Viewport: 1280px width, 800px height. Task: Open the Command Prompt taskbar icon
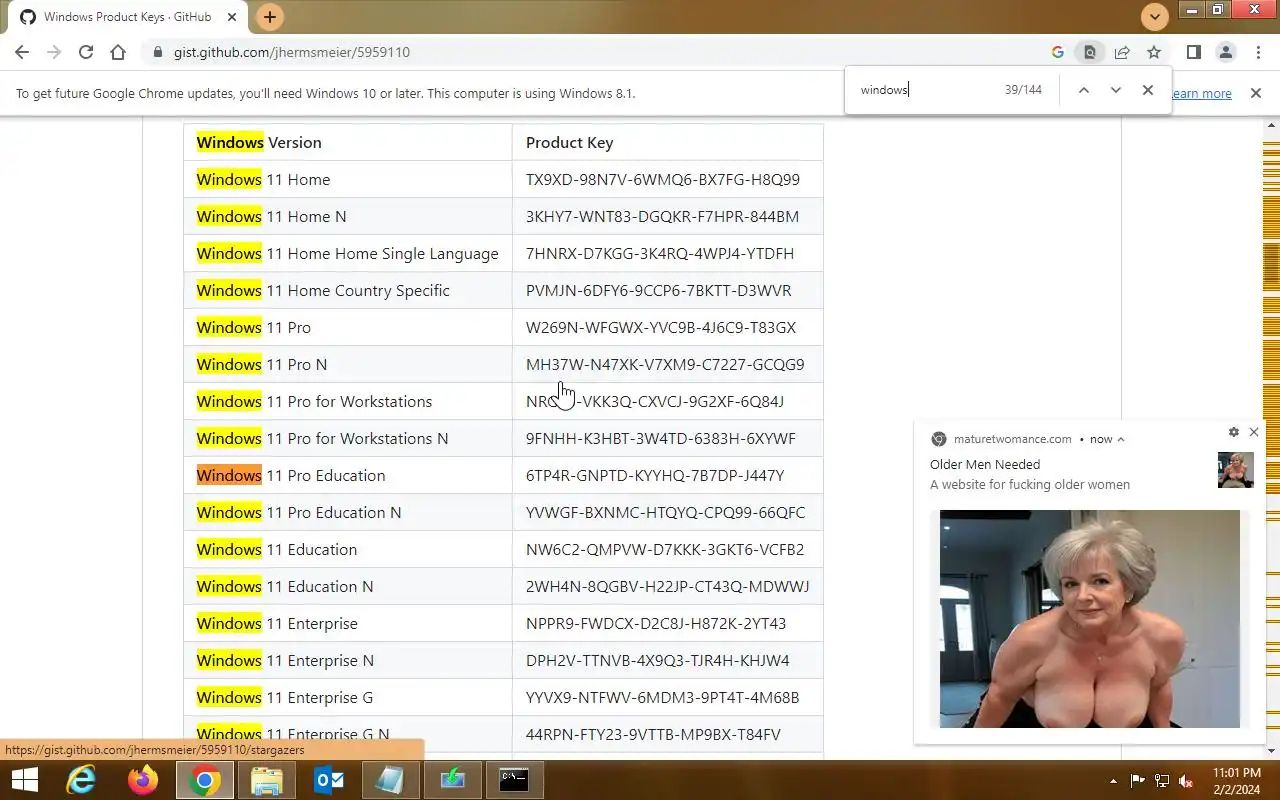514,780
